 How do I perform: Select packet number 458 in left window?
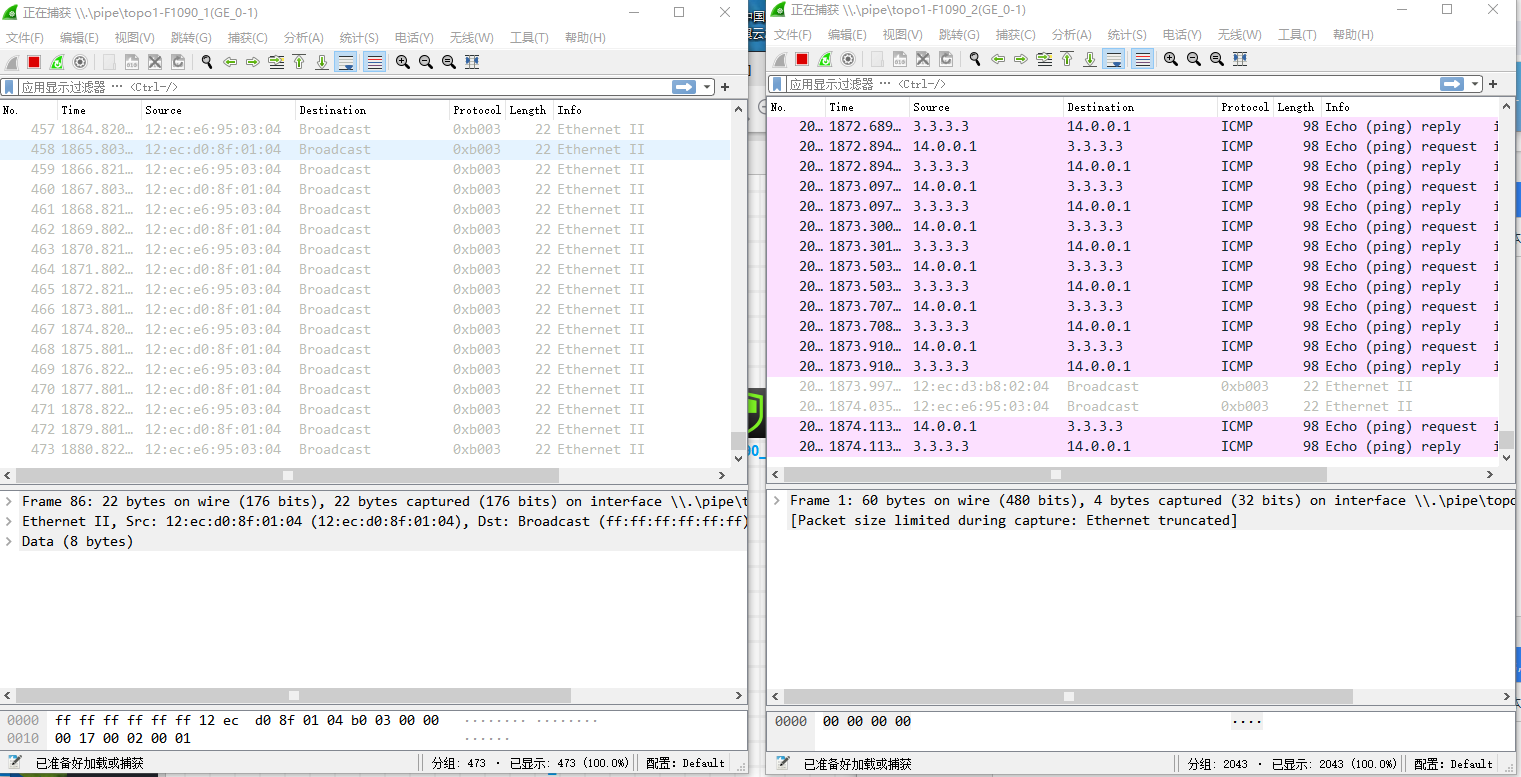pos(365,149)
